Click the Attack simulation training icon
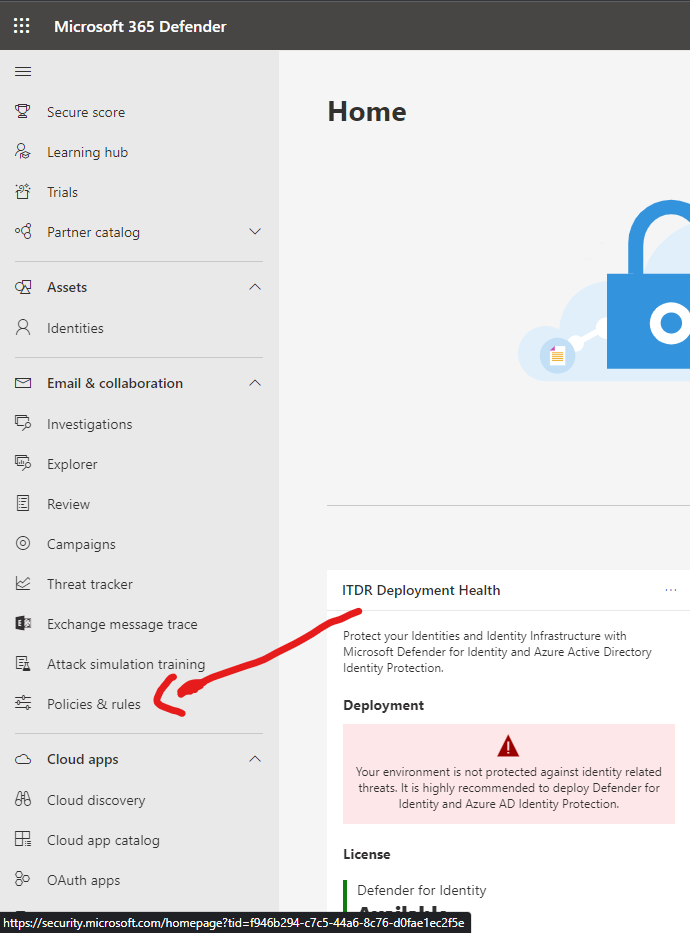This screenshot has width=690, height=933. tap(23, 663)
